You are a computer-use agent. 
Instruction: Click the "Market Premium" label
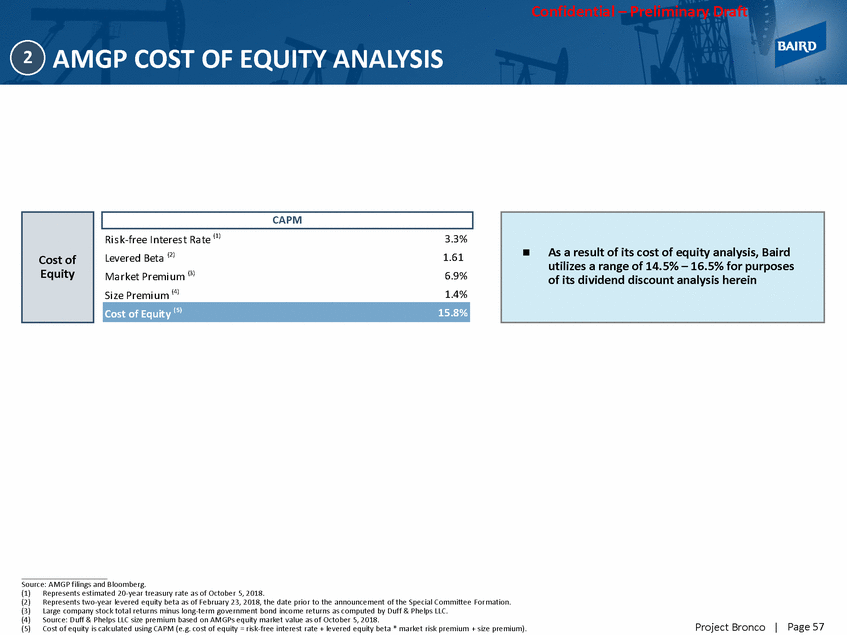pos(150,276)
